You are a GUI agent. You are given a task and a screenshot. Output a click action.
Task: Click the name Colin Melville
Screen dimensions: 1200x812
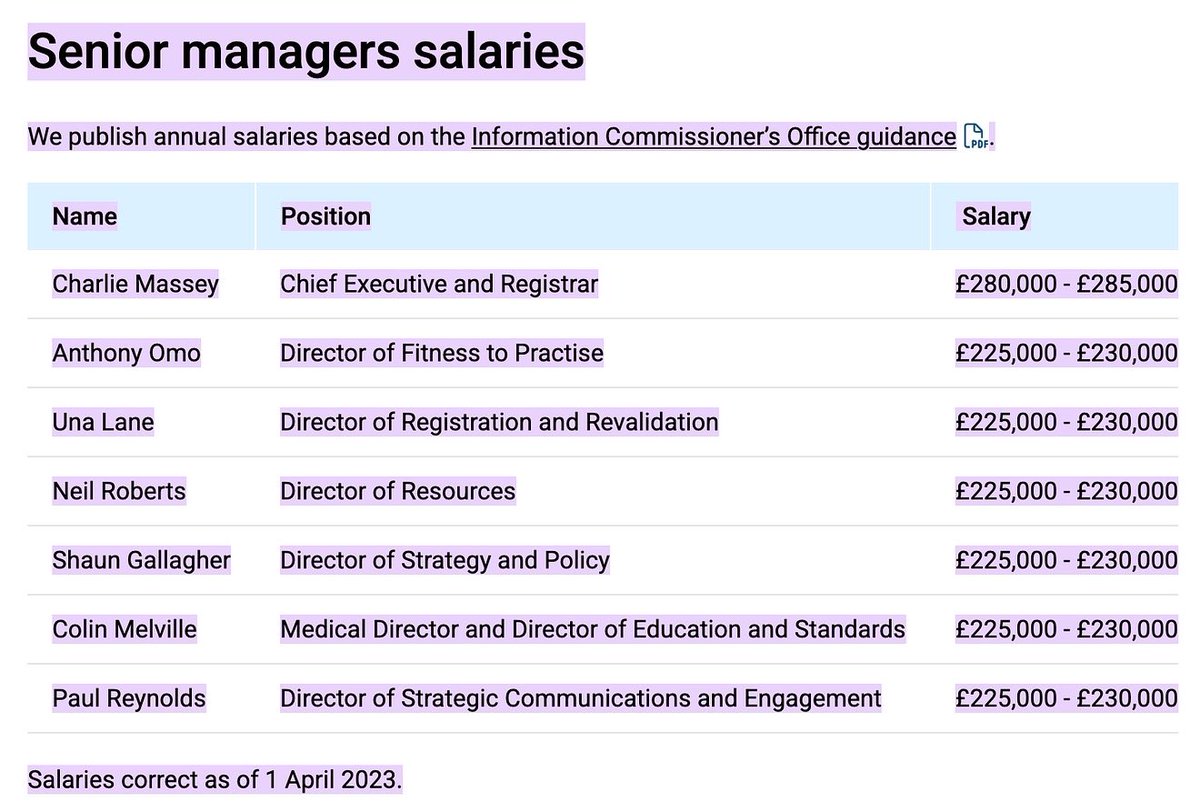[x=124, y=629]
